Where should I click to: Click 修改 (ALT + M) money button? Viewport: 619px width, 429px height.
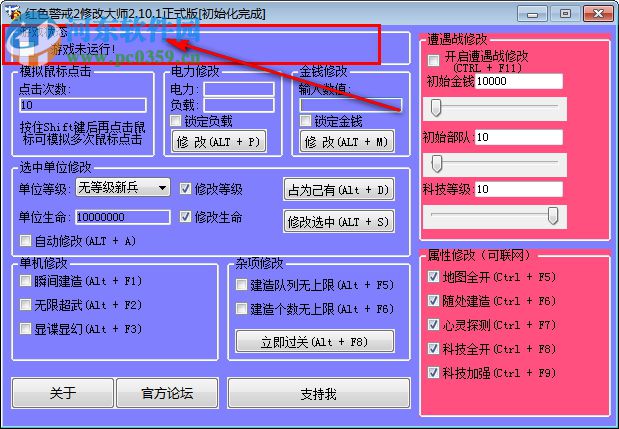(x=347, y=142)
